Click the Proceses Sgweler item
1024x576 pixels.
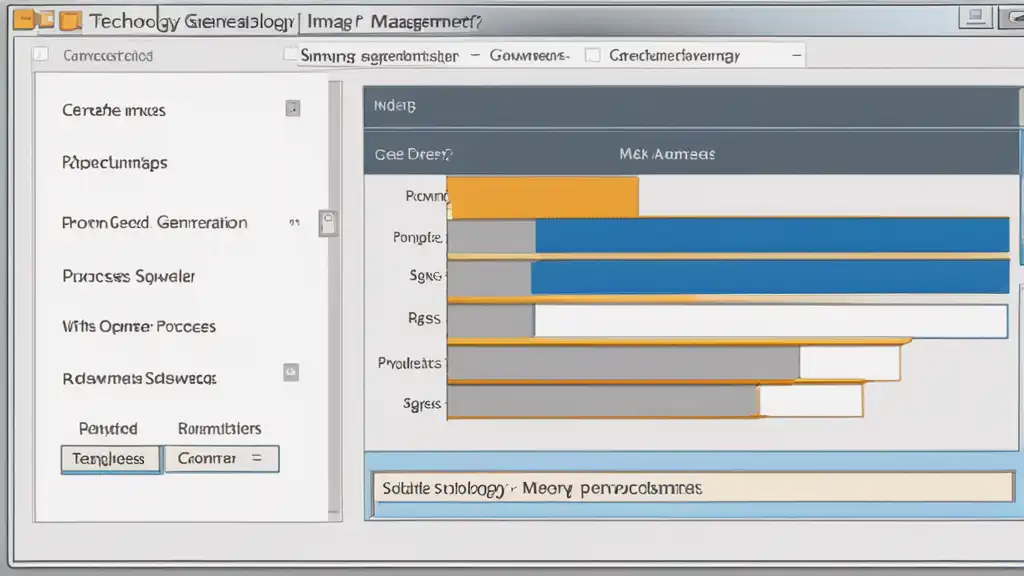click(x=128, y=275)
